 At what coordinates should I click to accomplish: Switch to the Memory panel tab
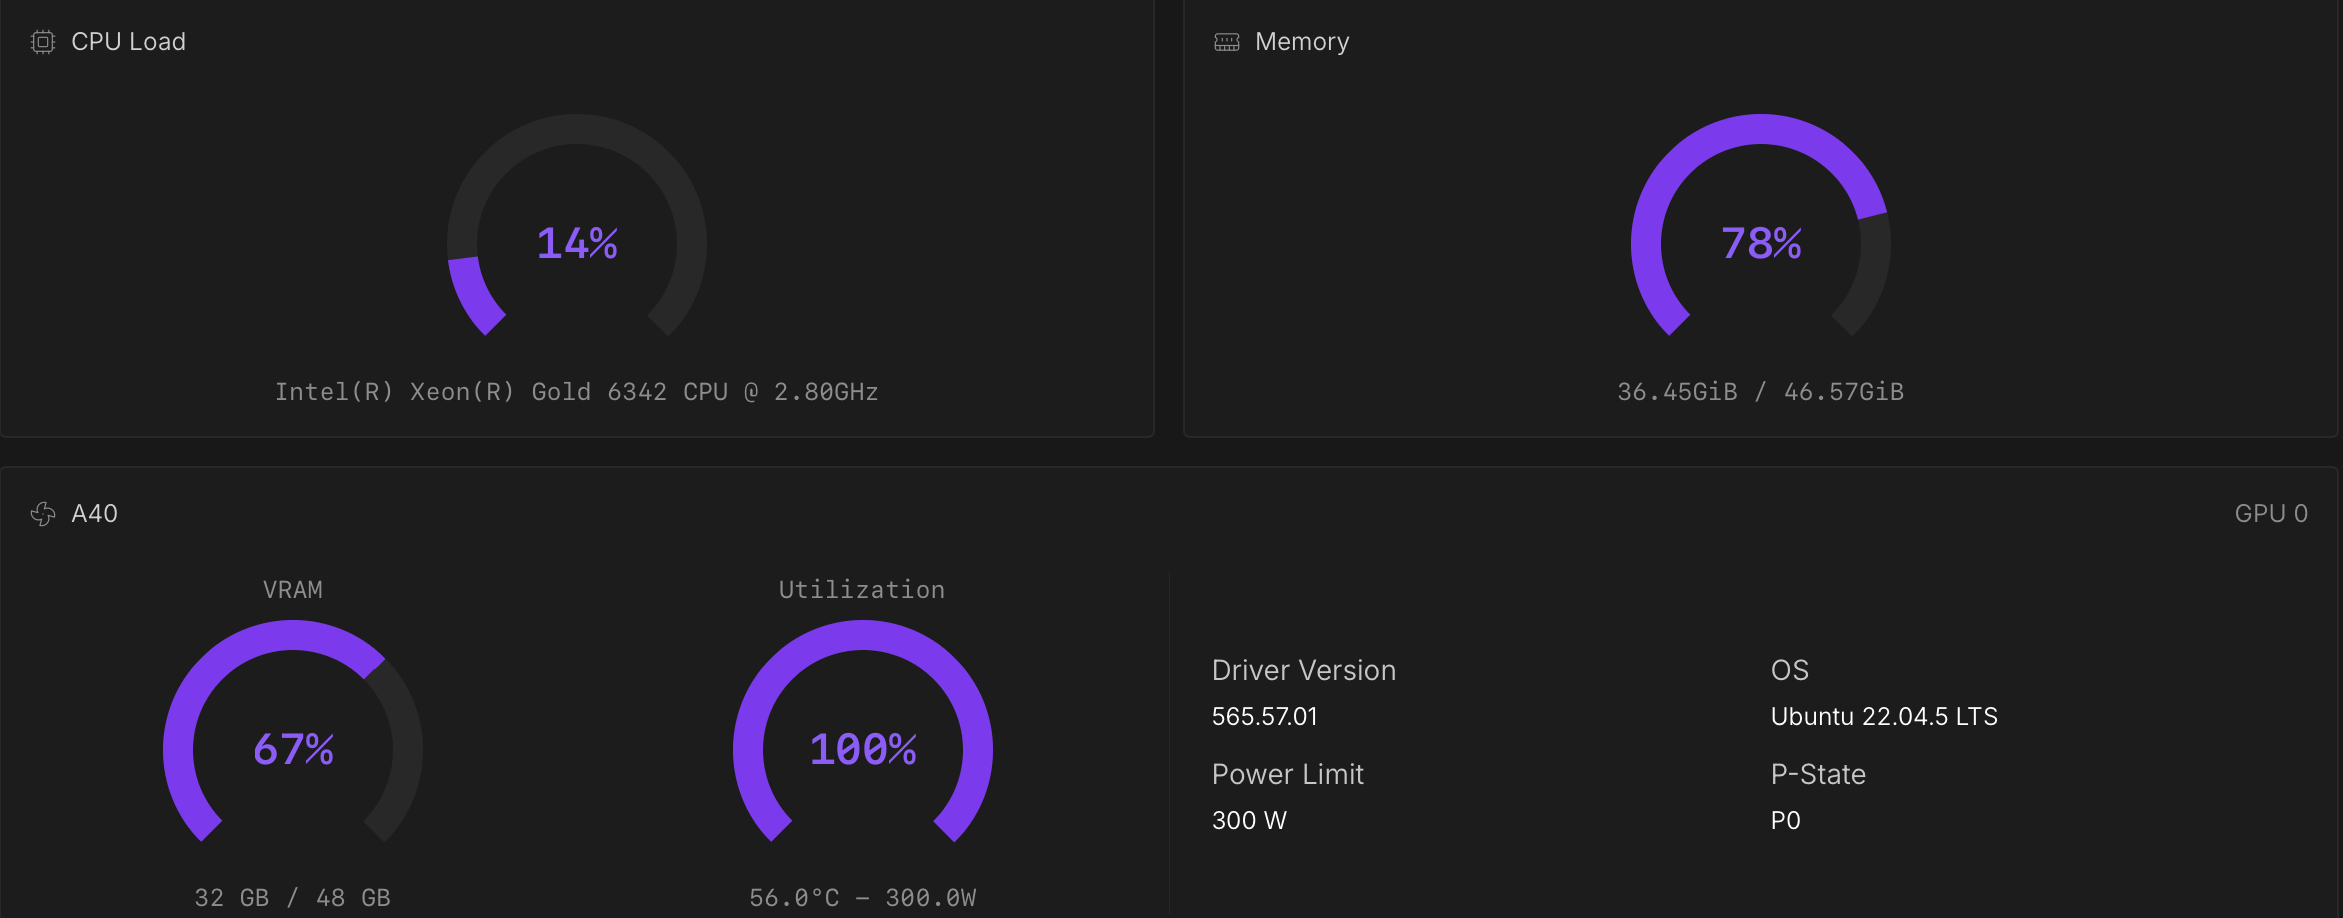[1301, 42]
